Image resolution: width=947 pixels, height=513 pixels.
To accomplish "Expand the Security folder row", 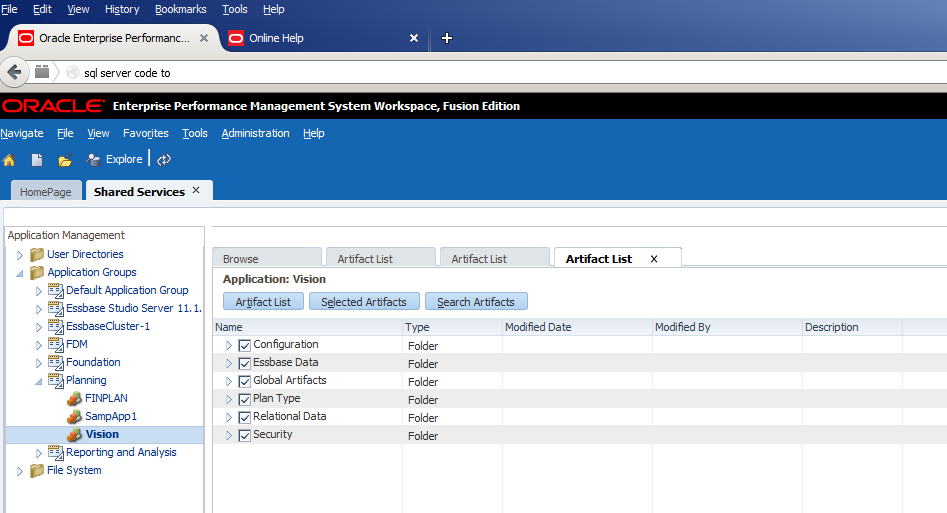I will 229,435.
